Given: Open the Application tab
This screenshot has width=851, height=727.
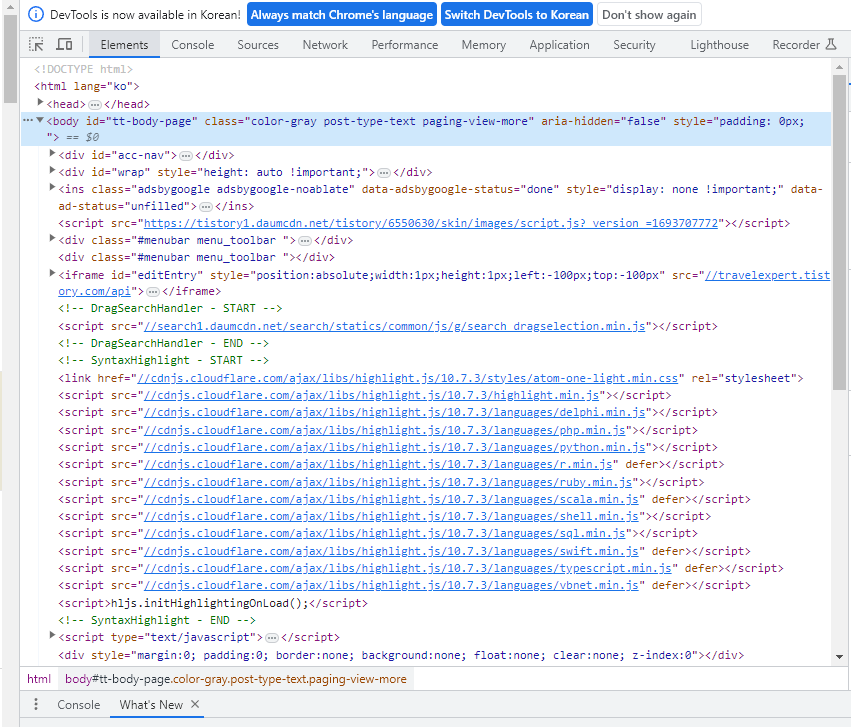Looking at the screenshot, I should 560,44.
